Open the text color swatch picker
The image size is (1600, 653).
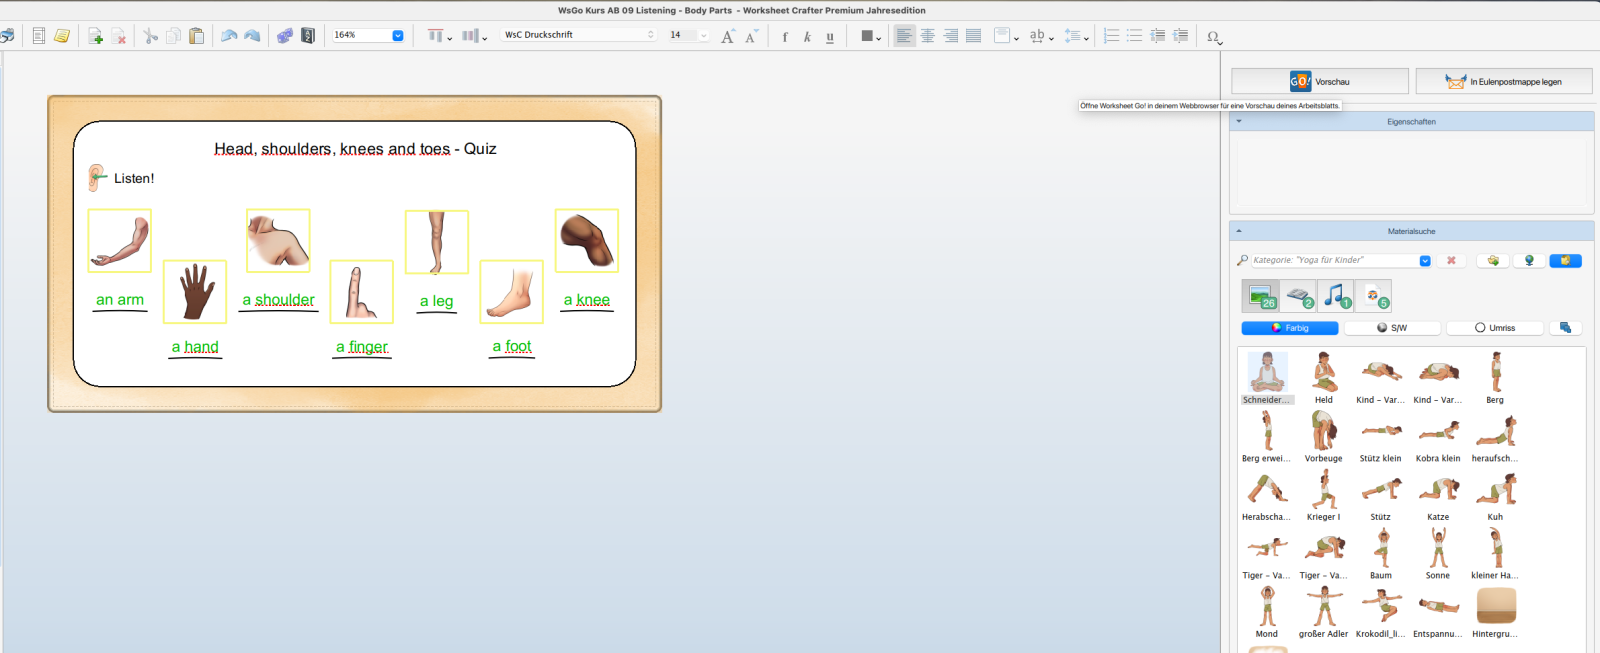[870, 36]
